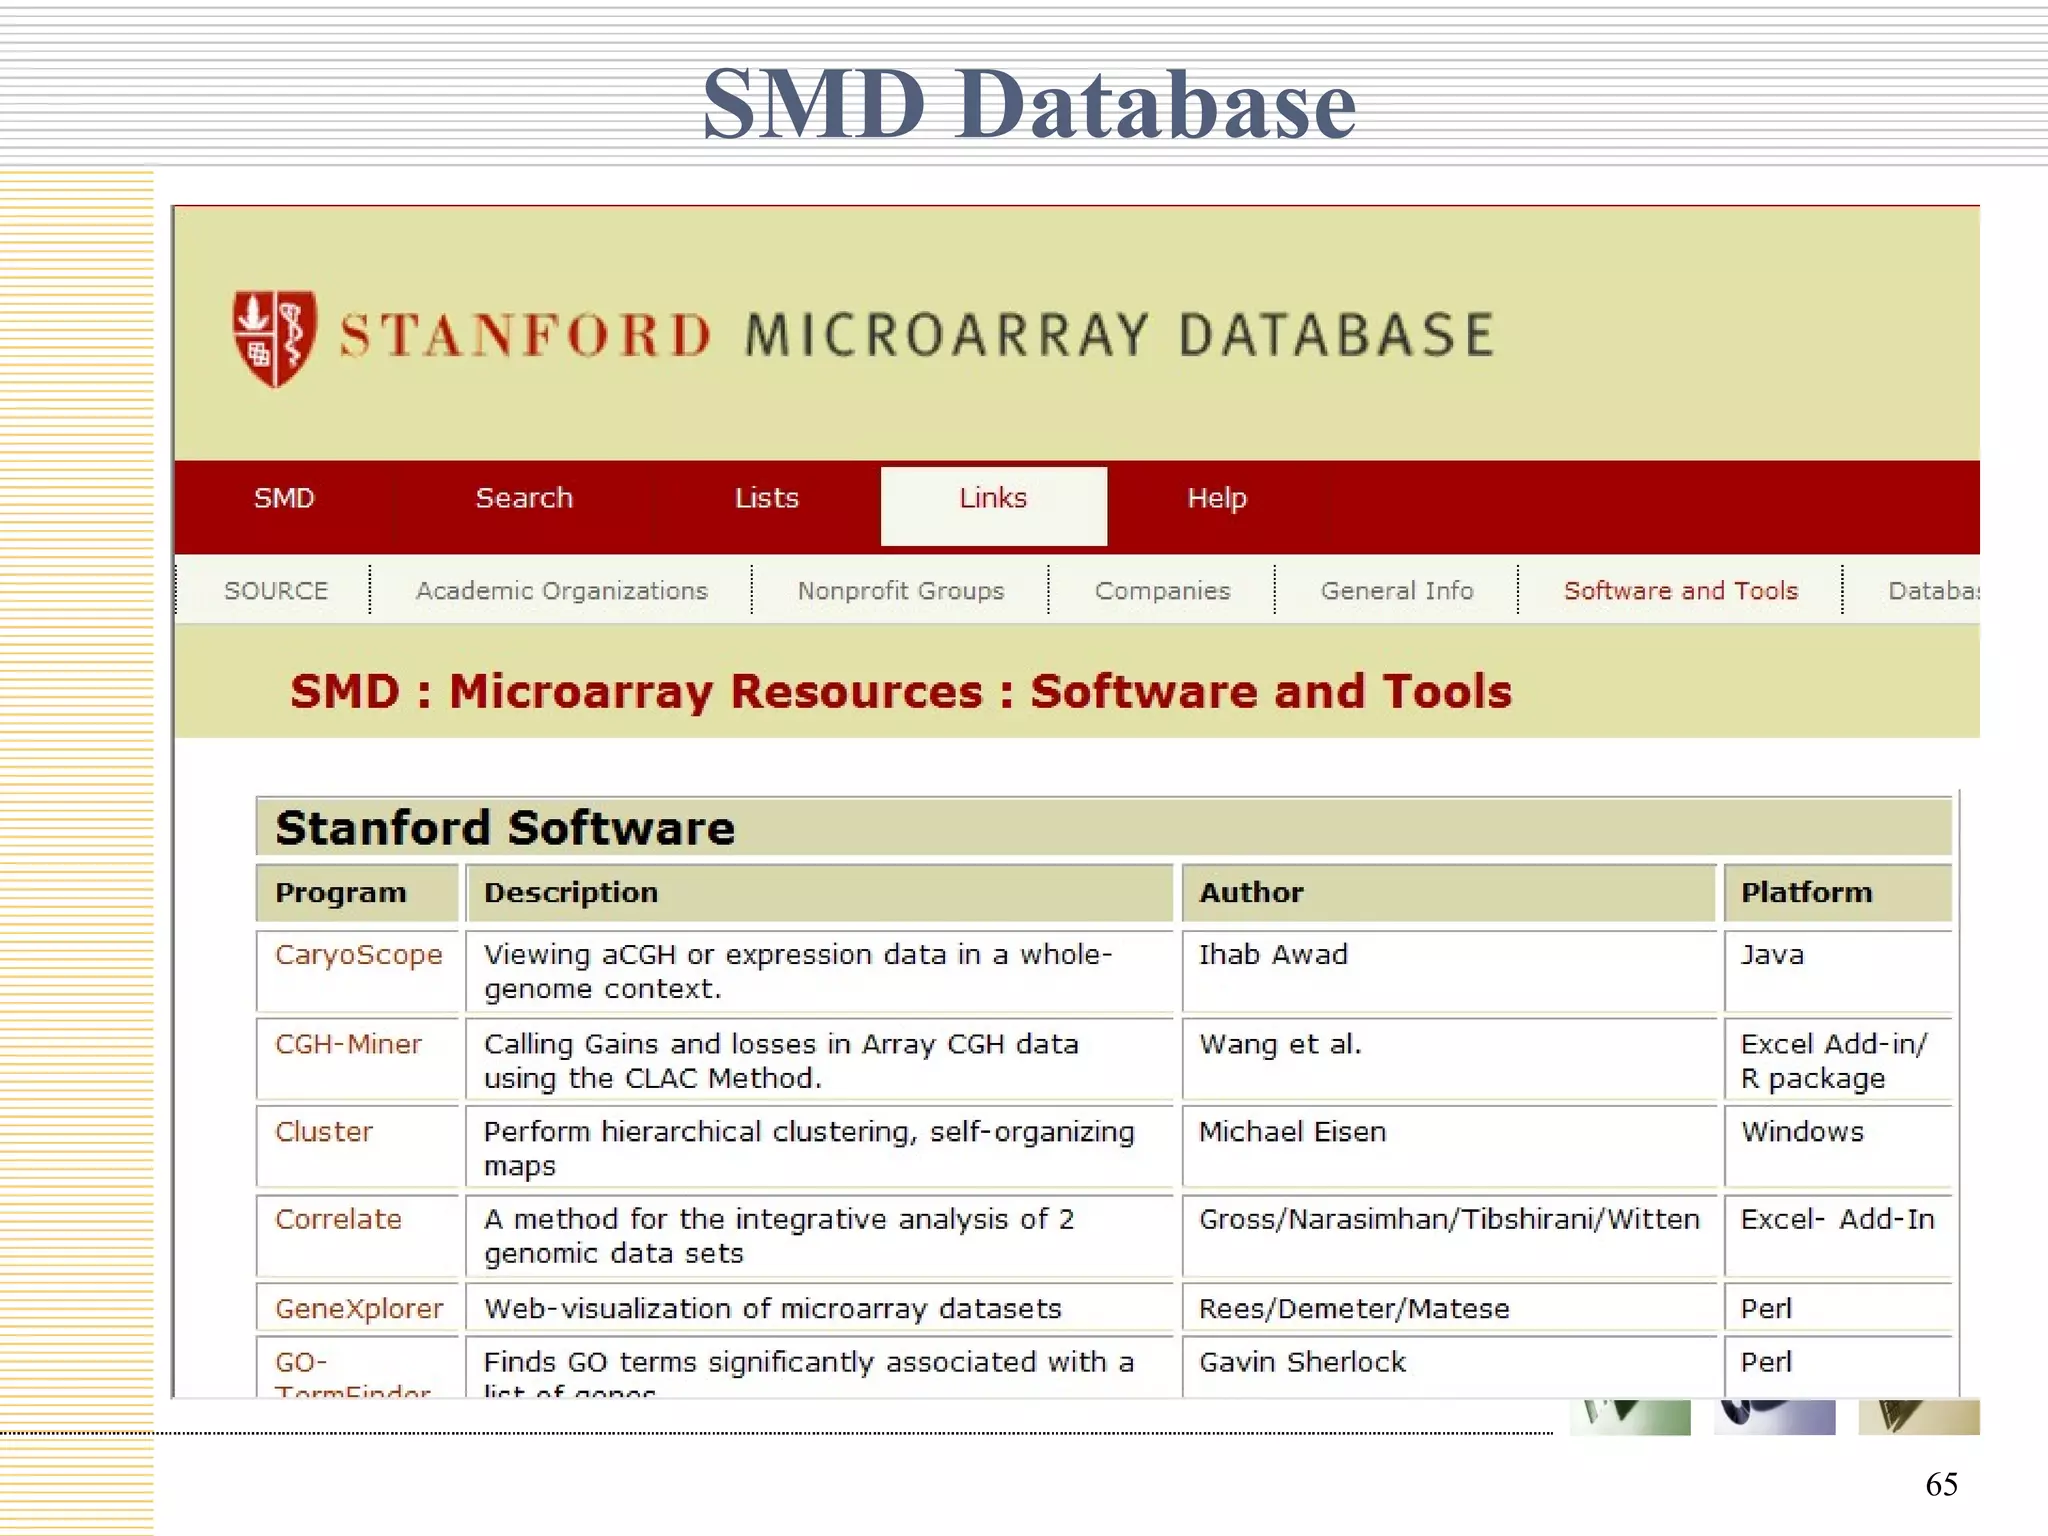Viewport: 2048px width, 1536px height.
Task: Open the CGH-Miner program link
Action: click(348, 1044)
